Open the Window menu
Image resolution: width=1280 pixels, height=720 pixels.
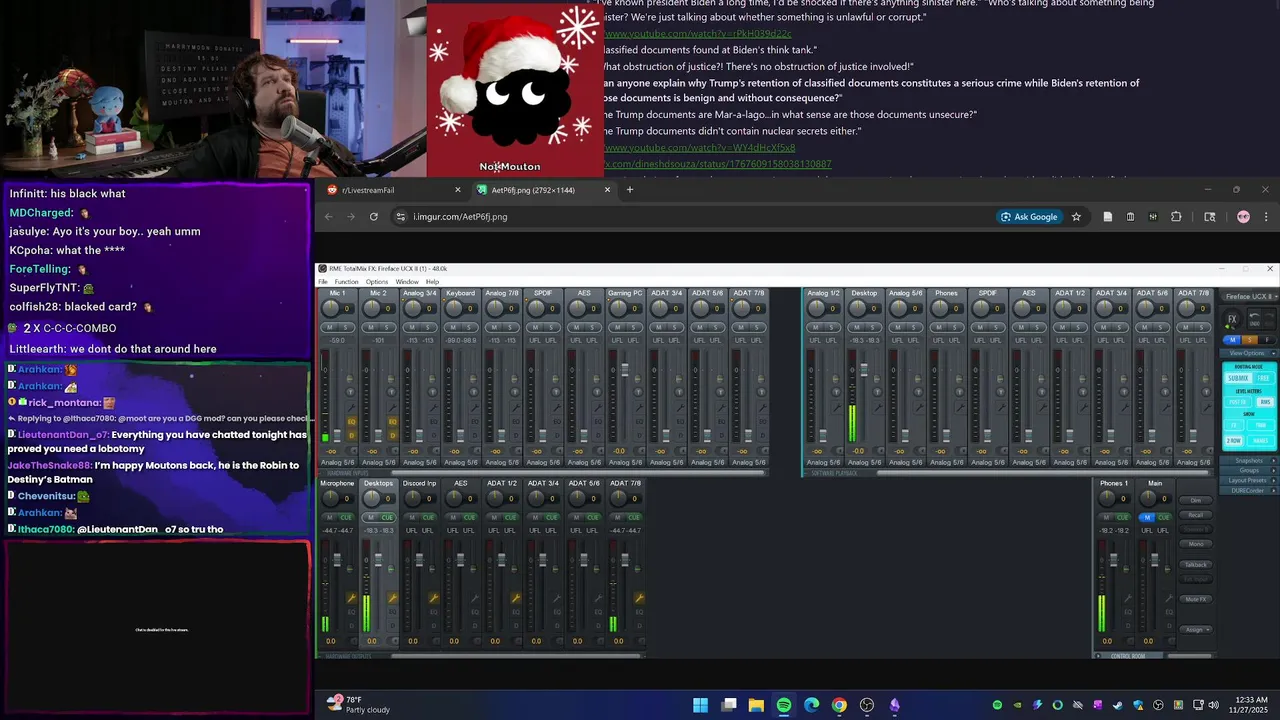pos(407,282)
